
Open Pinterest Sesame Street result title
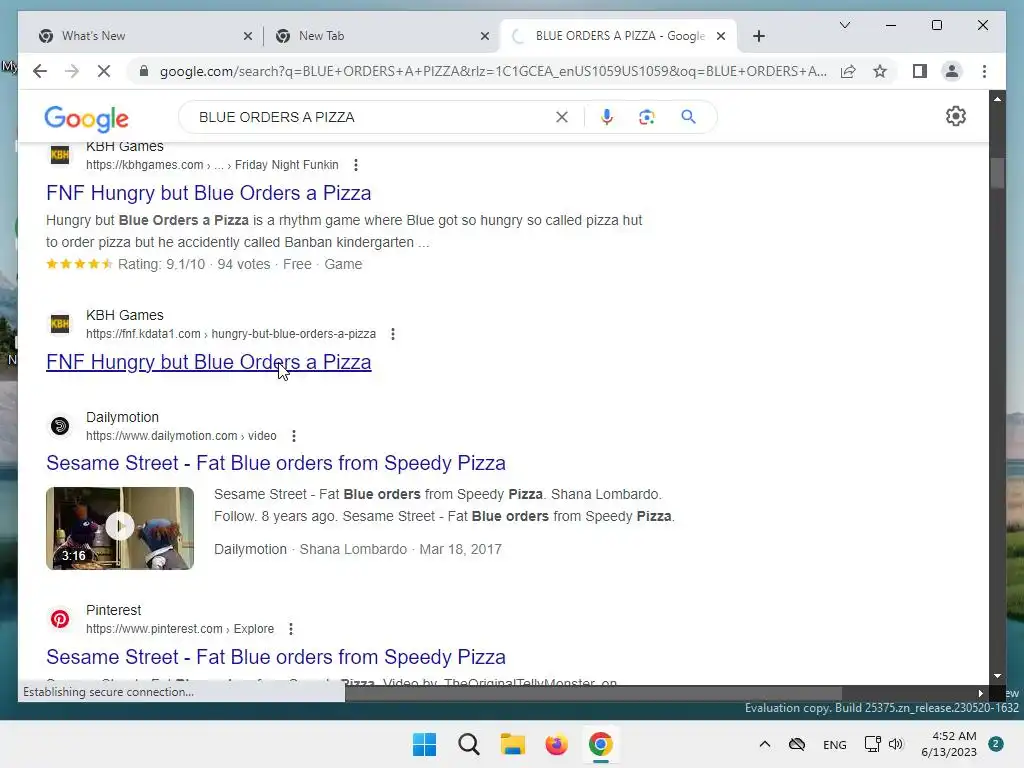point(276,657)
